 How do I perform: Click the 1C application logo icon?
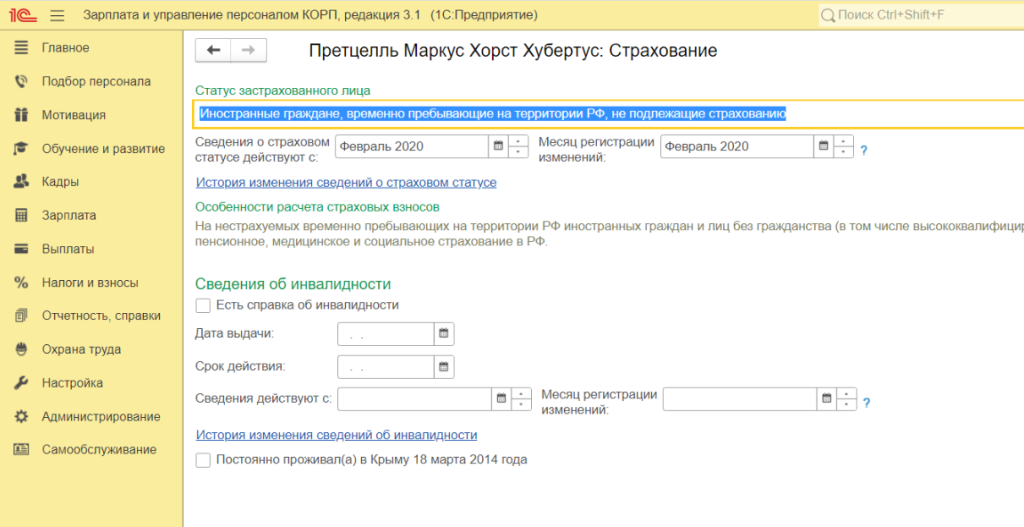pos(20,16)
